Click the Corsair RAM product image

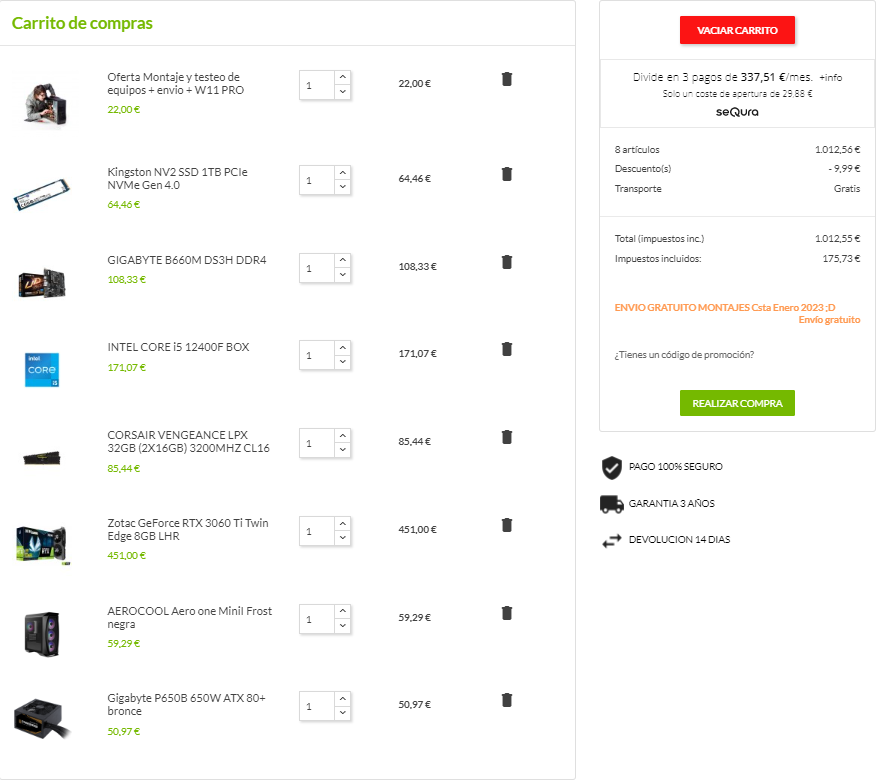click(x=42, y=459)
